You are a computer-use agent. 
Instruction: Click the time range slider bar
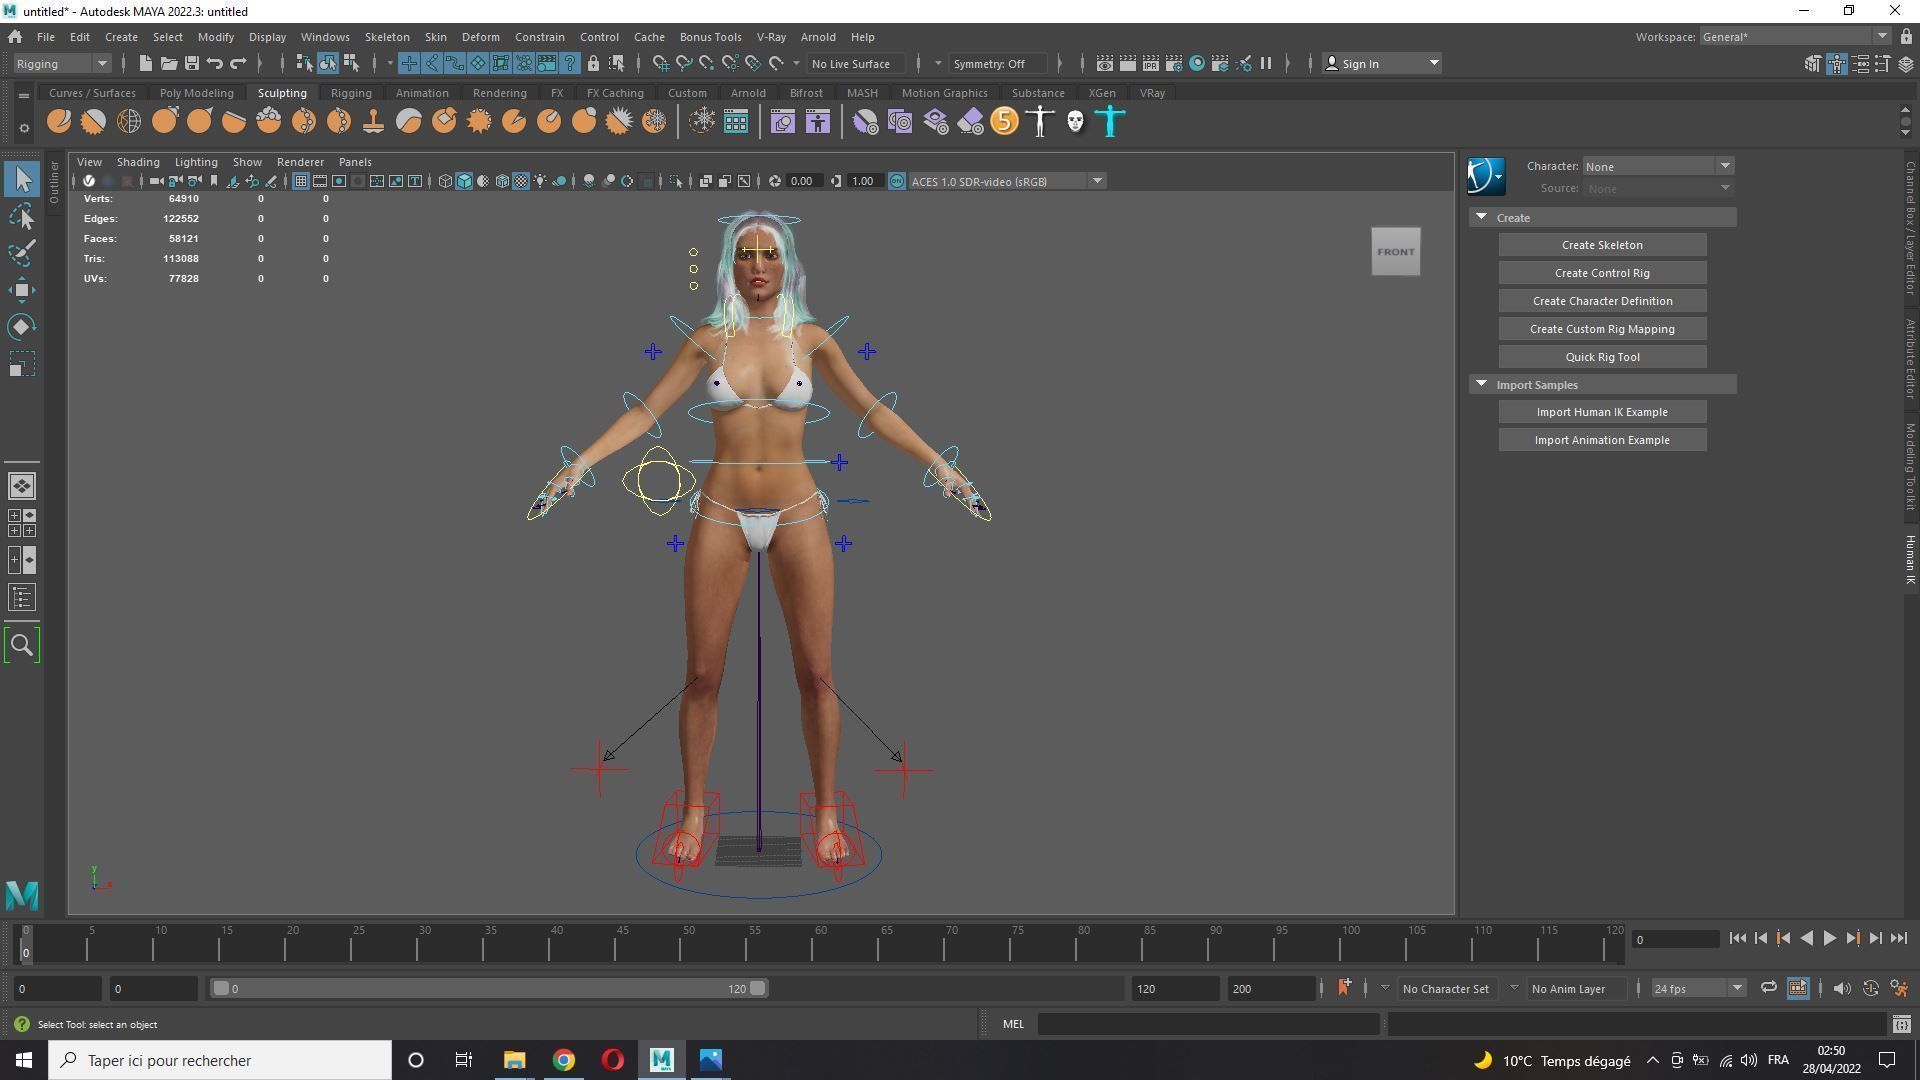pyautogui.click(x=488, y=988)
